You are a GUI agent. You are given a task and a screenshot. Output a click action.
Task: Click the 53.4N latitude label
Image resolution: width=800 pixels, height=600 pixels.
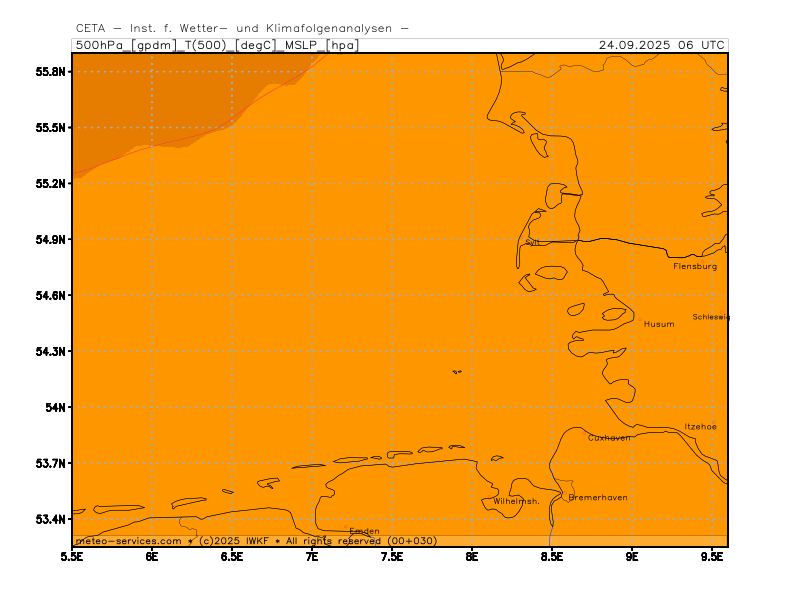pyautogui.click(x=51, y=519)
